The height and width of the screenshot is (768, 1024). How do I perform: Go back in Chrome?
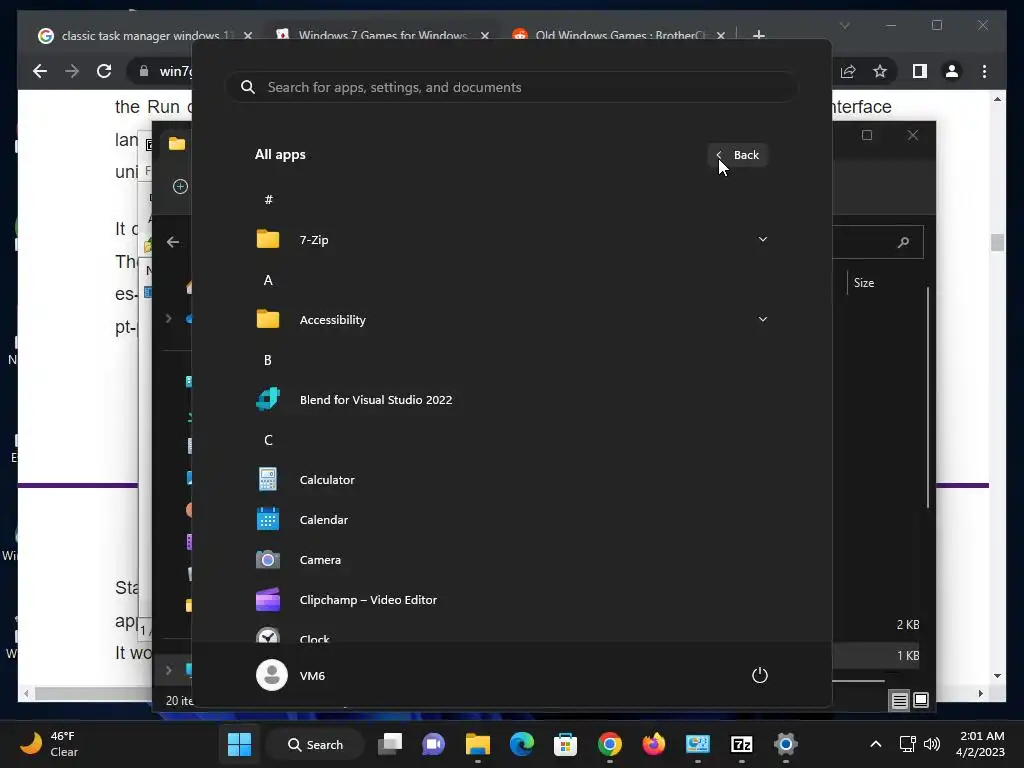click(x=40, y=71)
